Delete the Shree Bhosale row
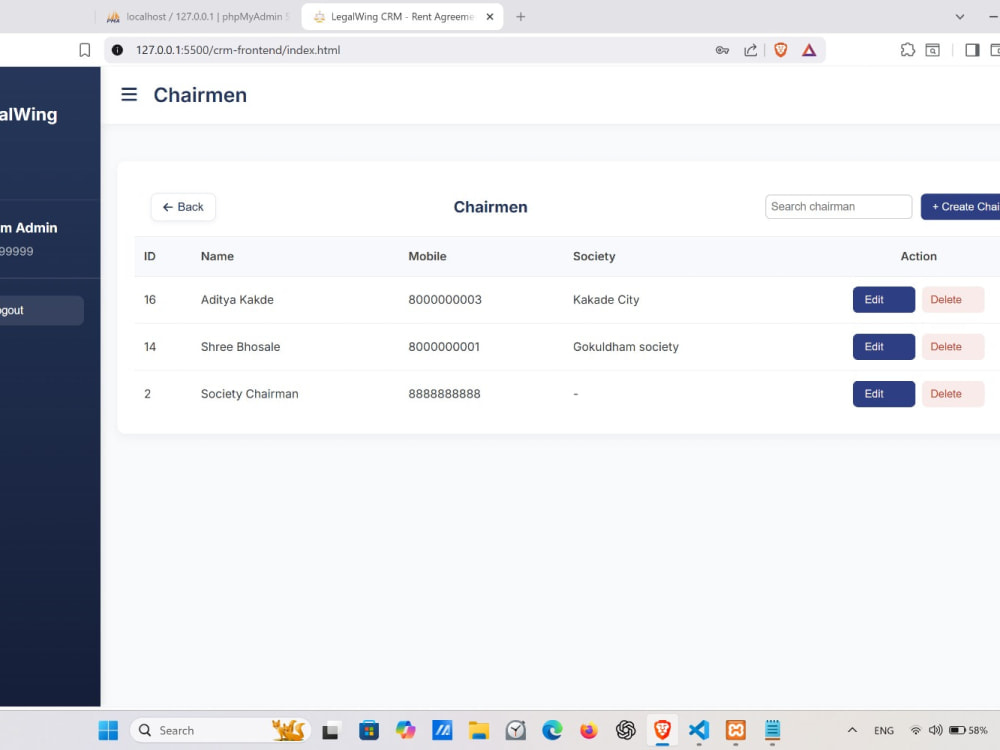The width and height of the screenshot is (1000, 750). point(953,347)
